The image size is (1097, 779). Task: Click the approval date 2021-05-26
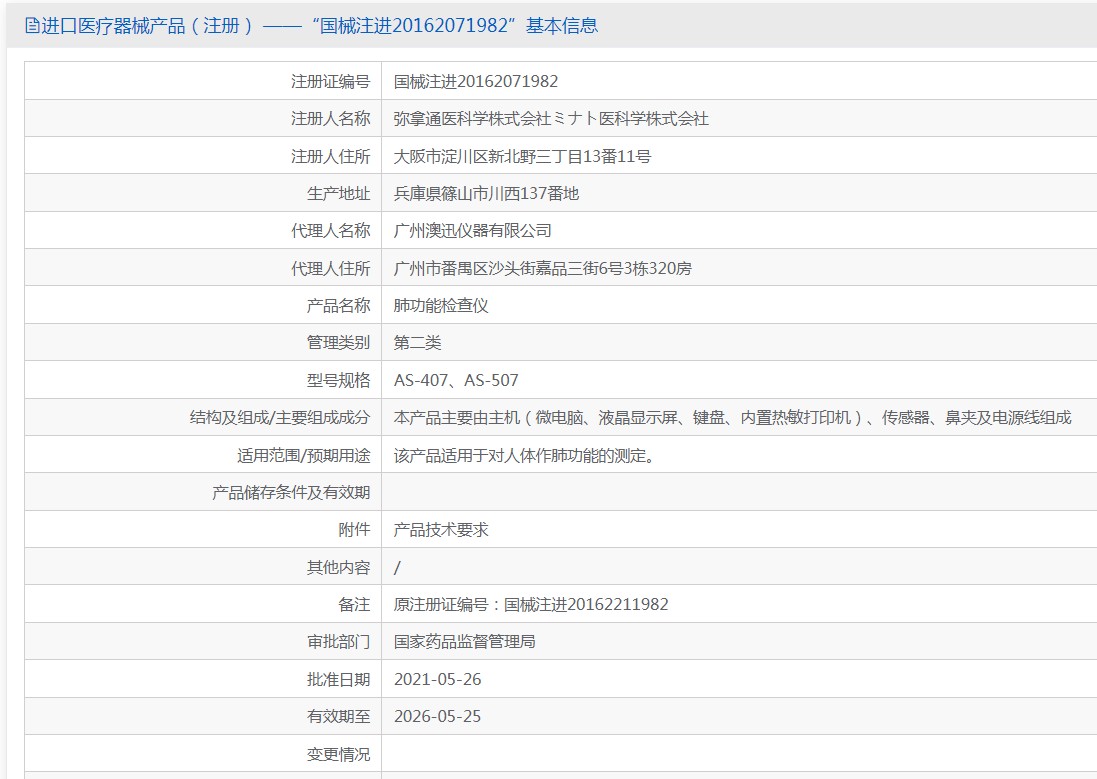tap(438, 679)
